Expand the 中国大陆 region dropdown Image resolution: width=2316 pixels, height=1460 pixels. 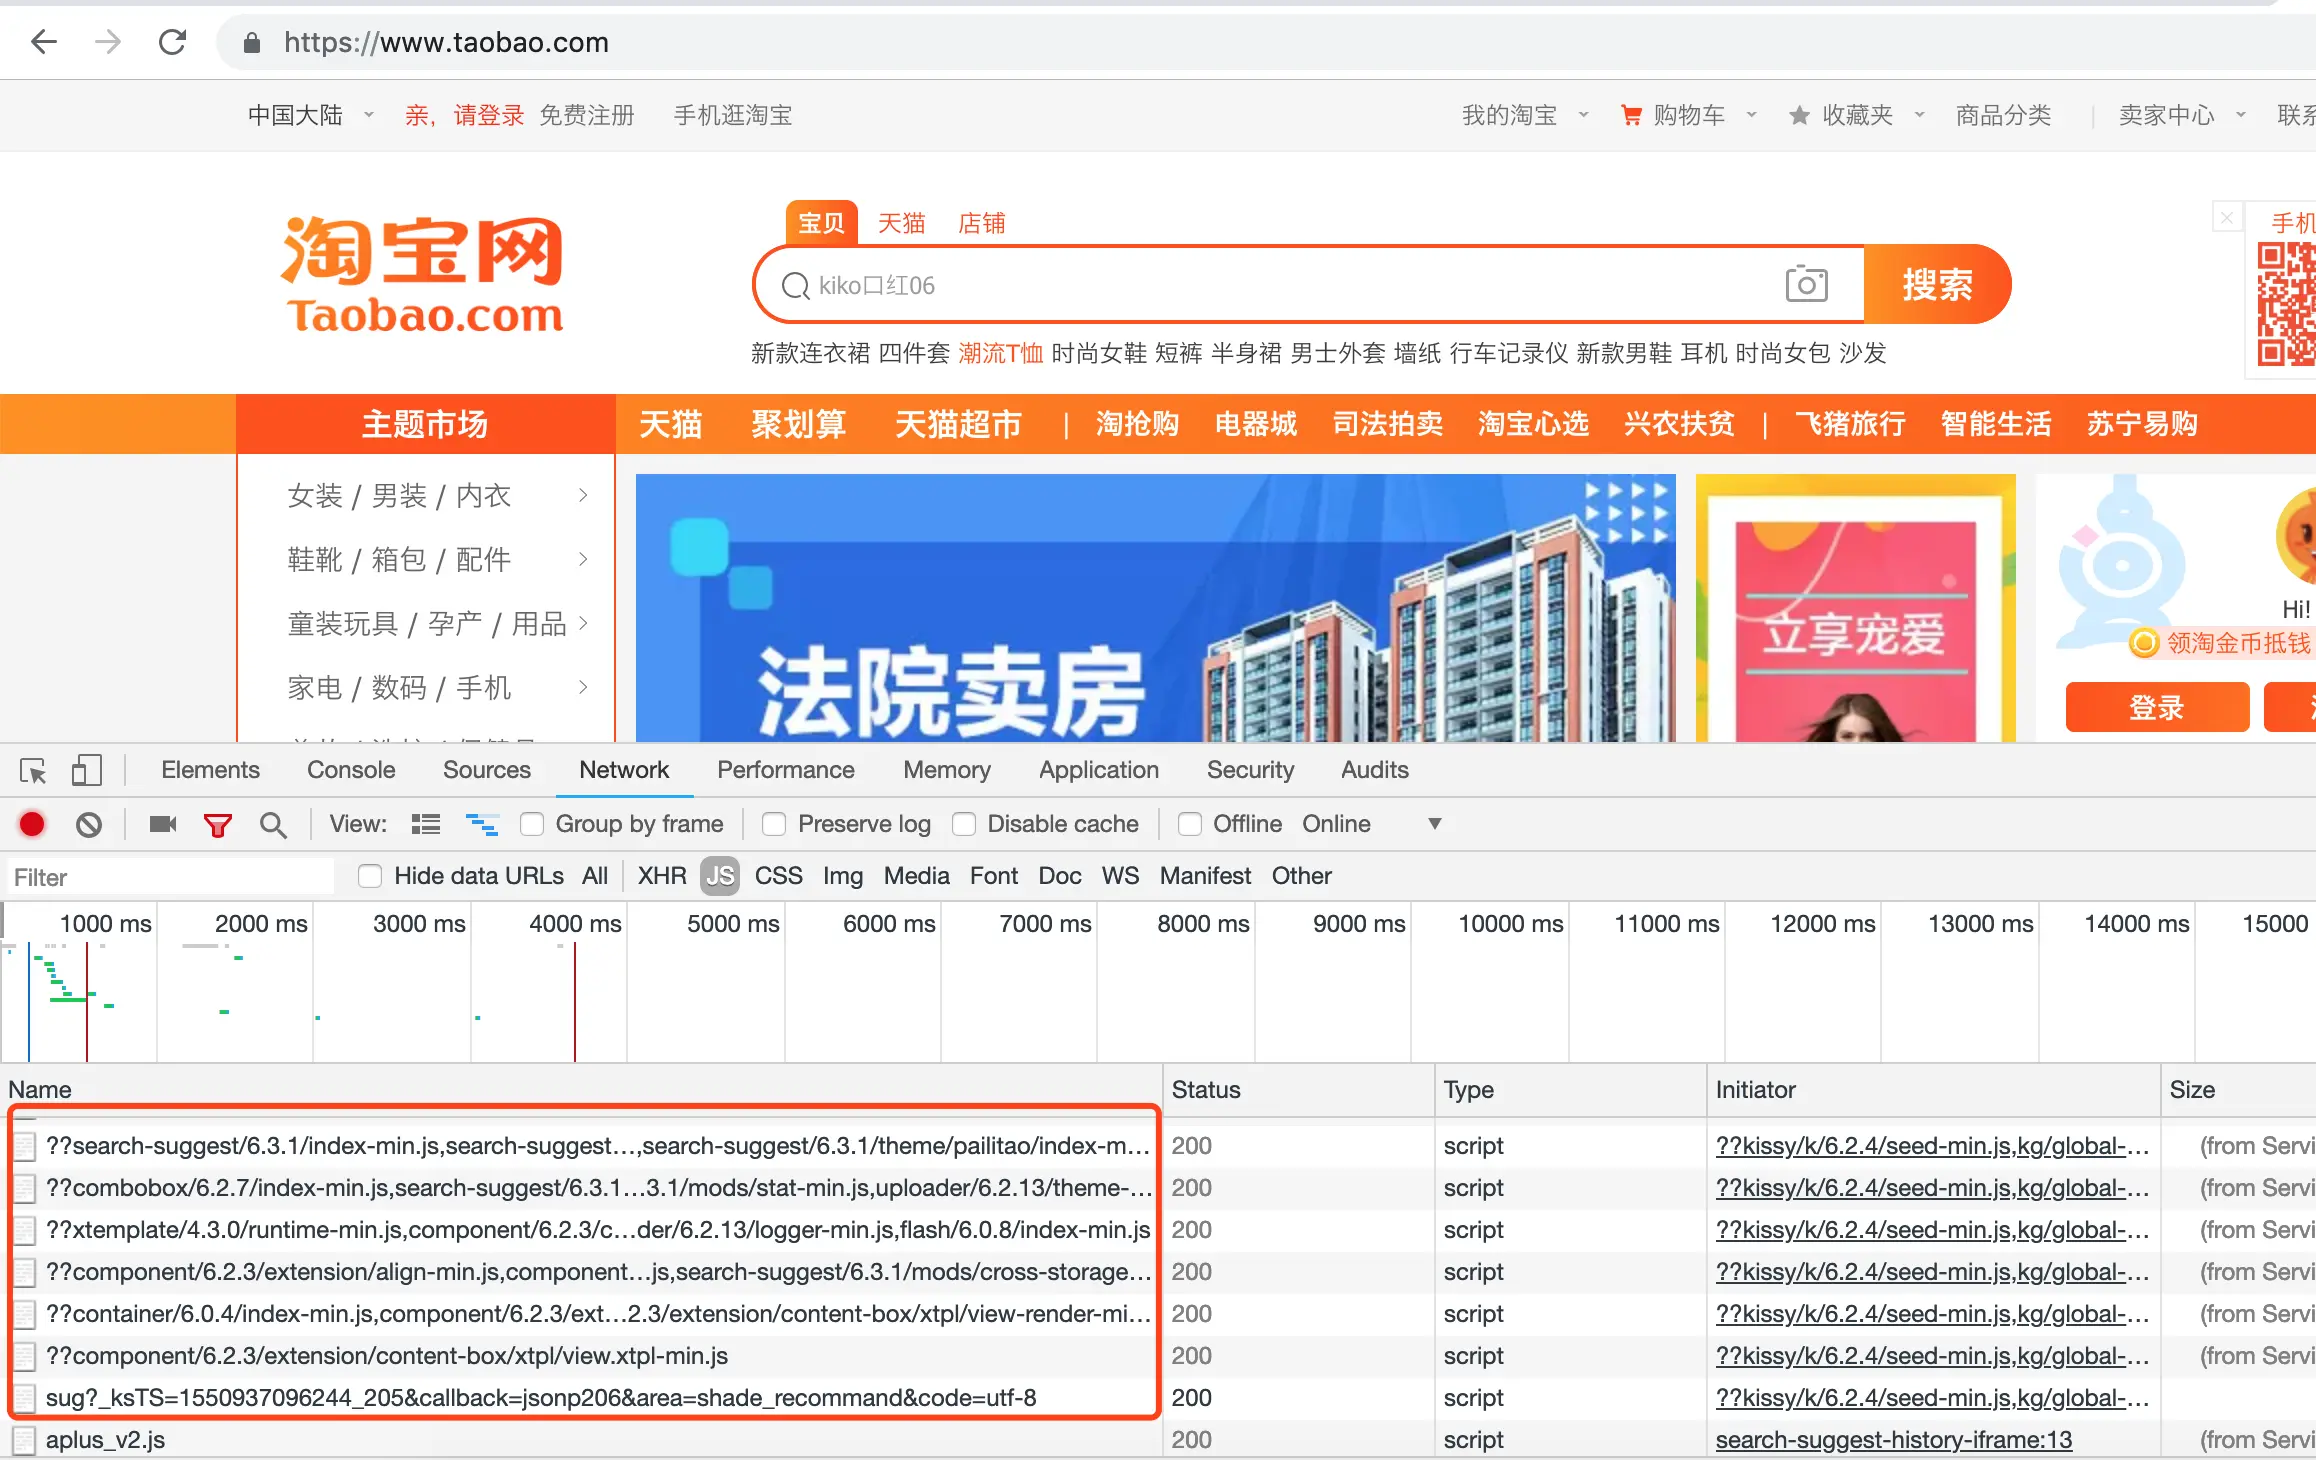[368, 115]
